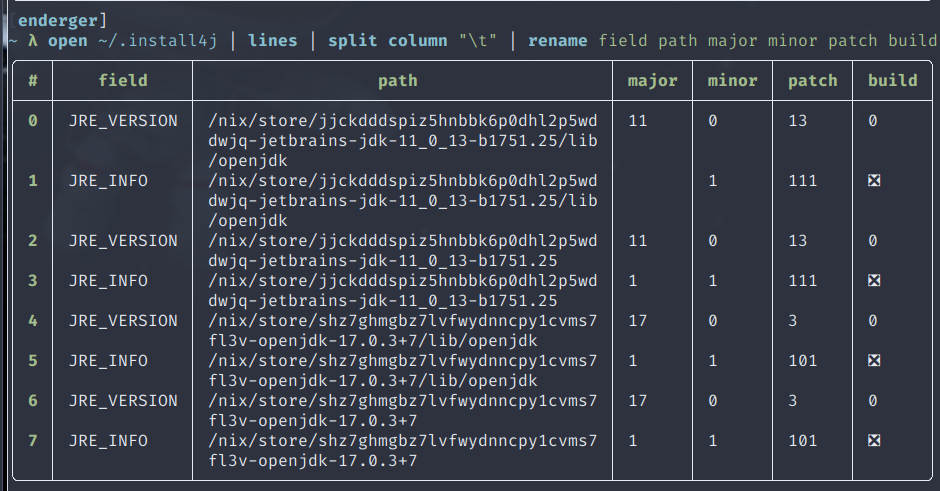Click JRE_INFO in row 1
The width and height of the screenshot is (940, 491).
(108, 180)
